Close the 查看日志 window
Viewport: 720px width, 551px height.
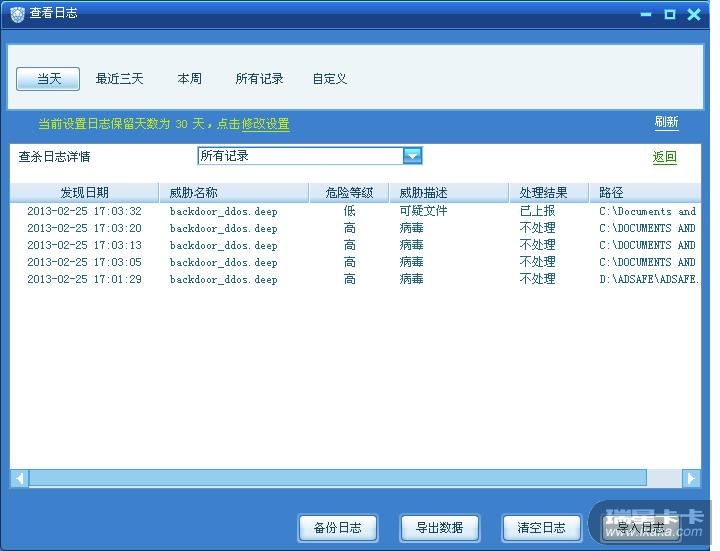[x=693, y=14]
